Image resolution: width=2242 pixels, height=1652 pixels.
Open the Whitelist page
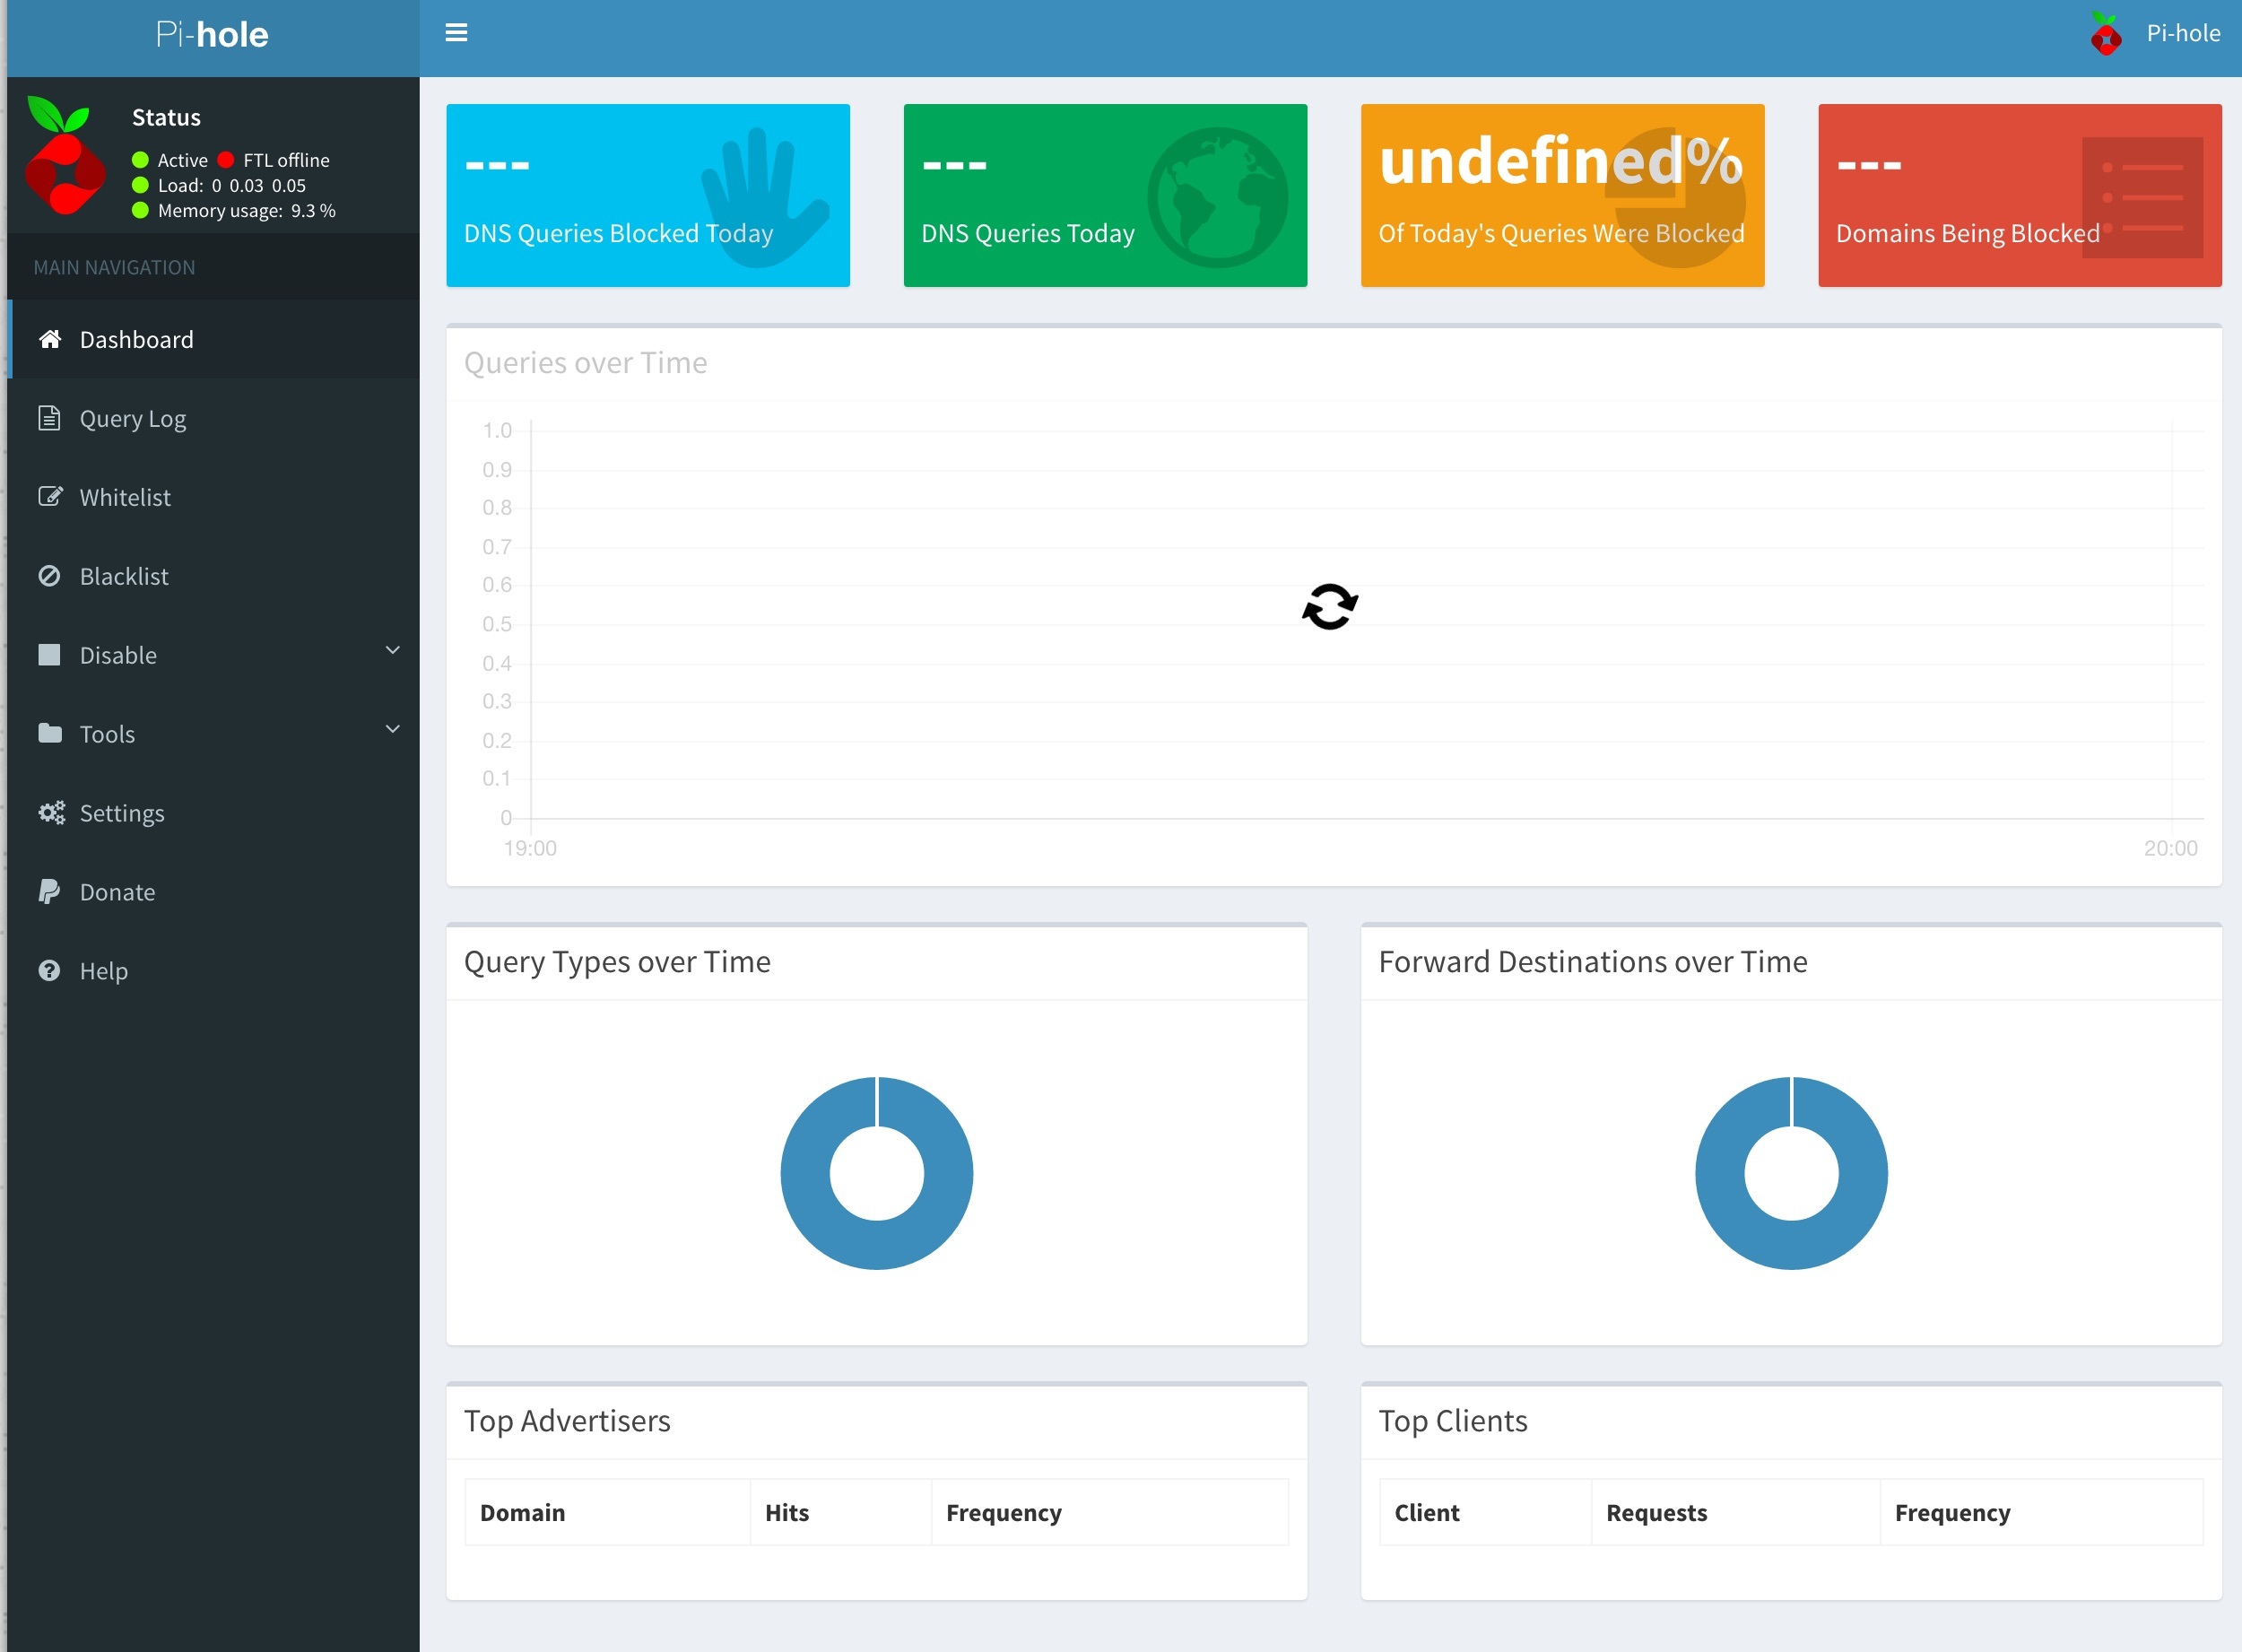125,498
